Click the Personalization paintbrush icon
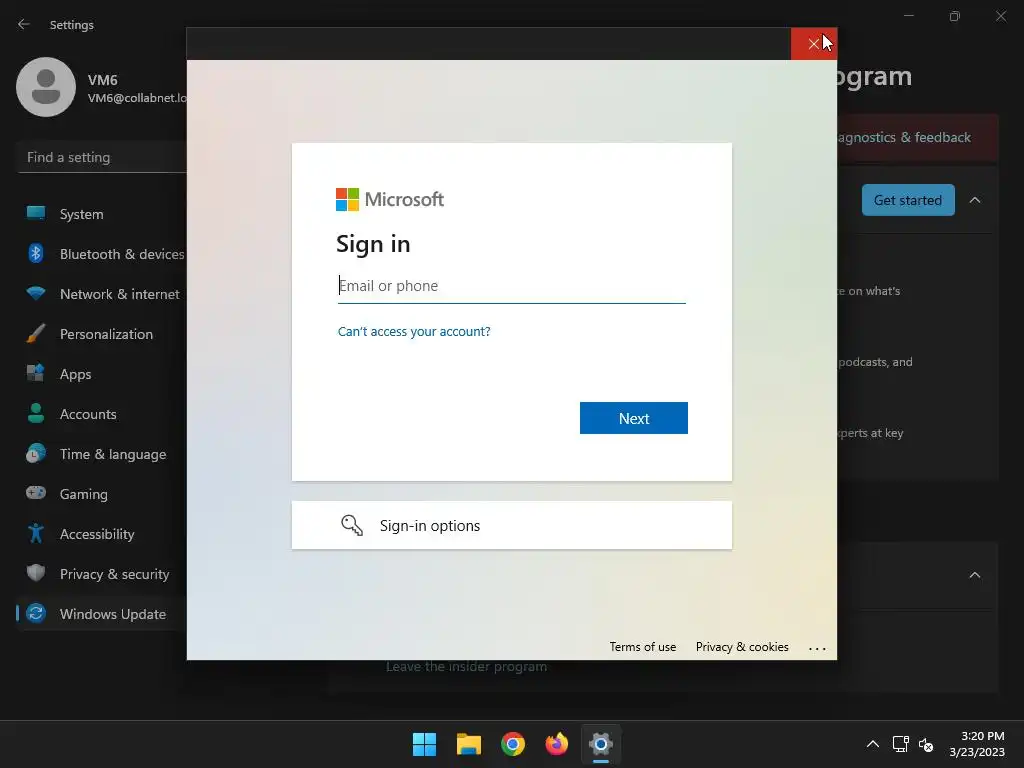The image size is (1024, 768). coord(36,333)
